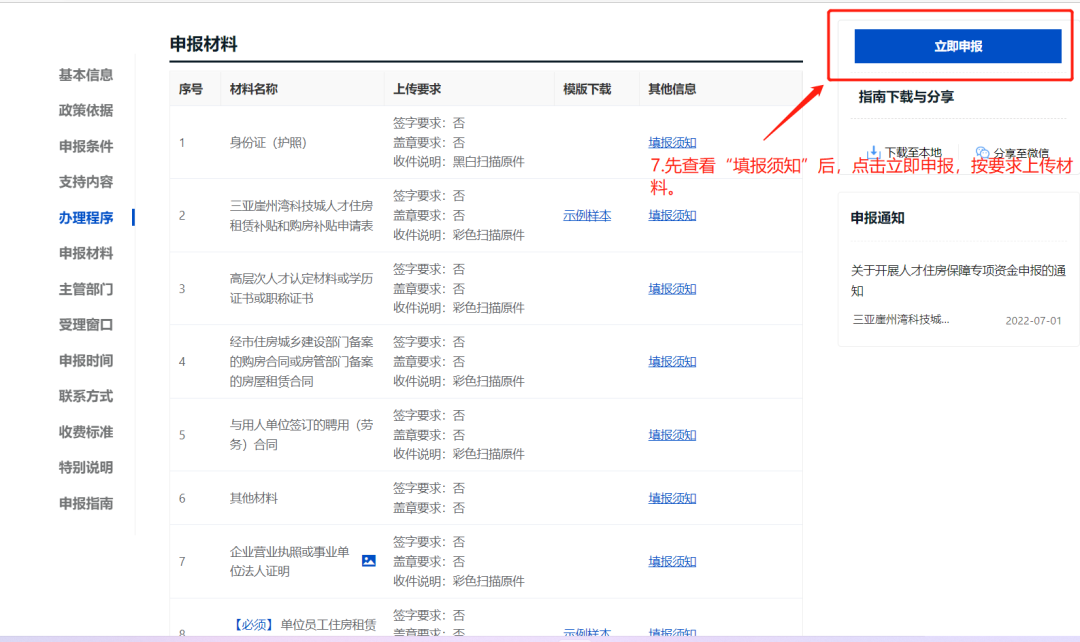Open 填报须知 for 企业营业执照 row
The image size is (1080, 642).
pyautogui.click(x=672, y=561)
